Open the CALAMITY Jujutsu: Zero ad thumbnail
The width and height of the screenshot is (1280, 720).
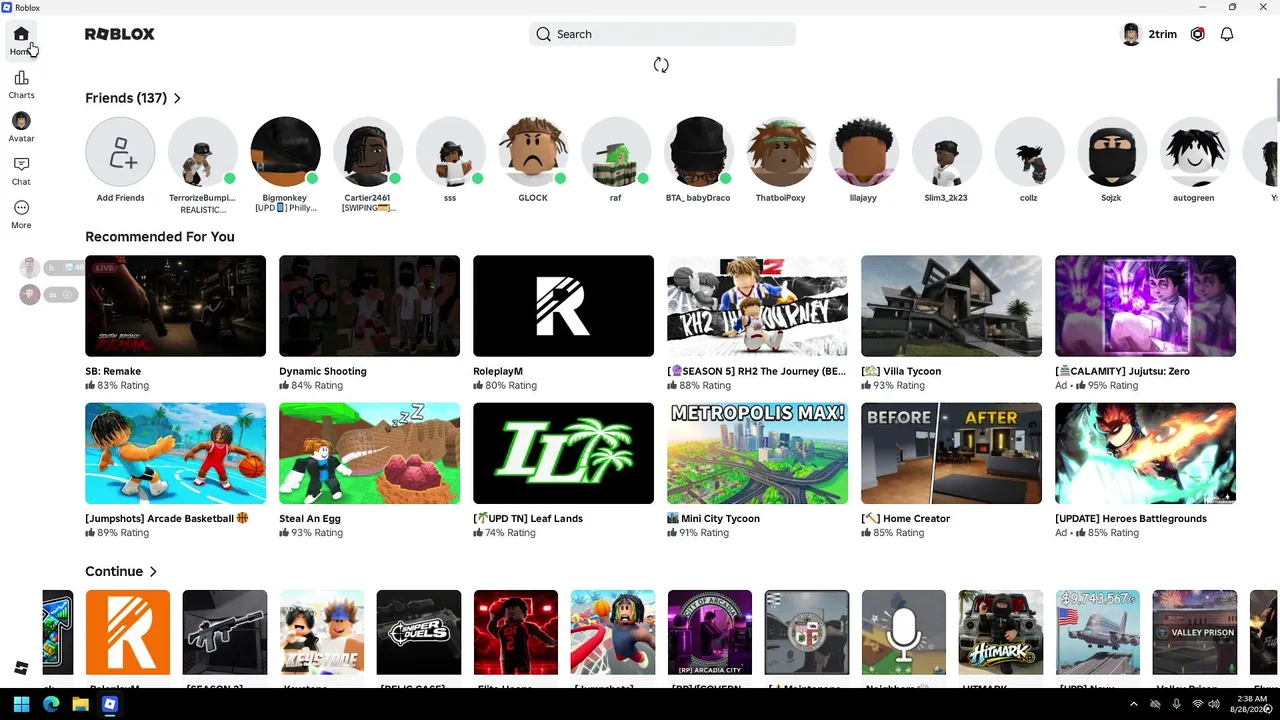(x=1145, y=306)
